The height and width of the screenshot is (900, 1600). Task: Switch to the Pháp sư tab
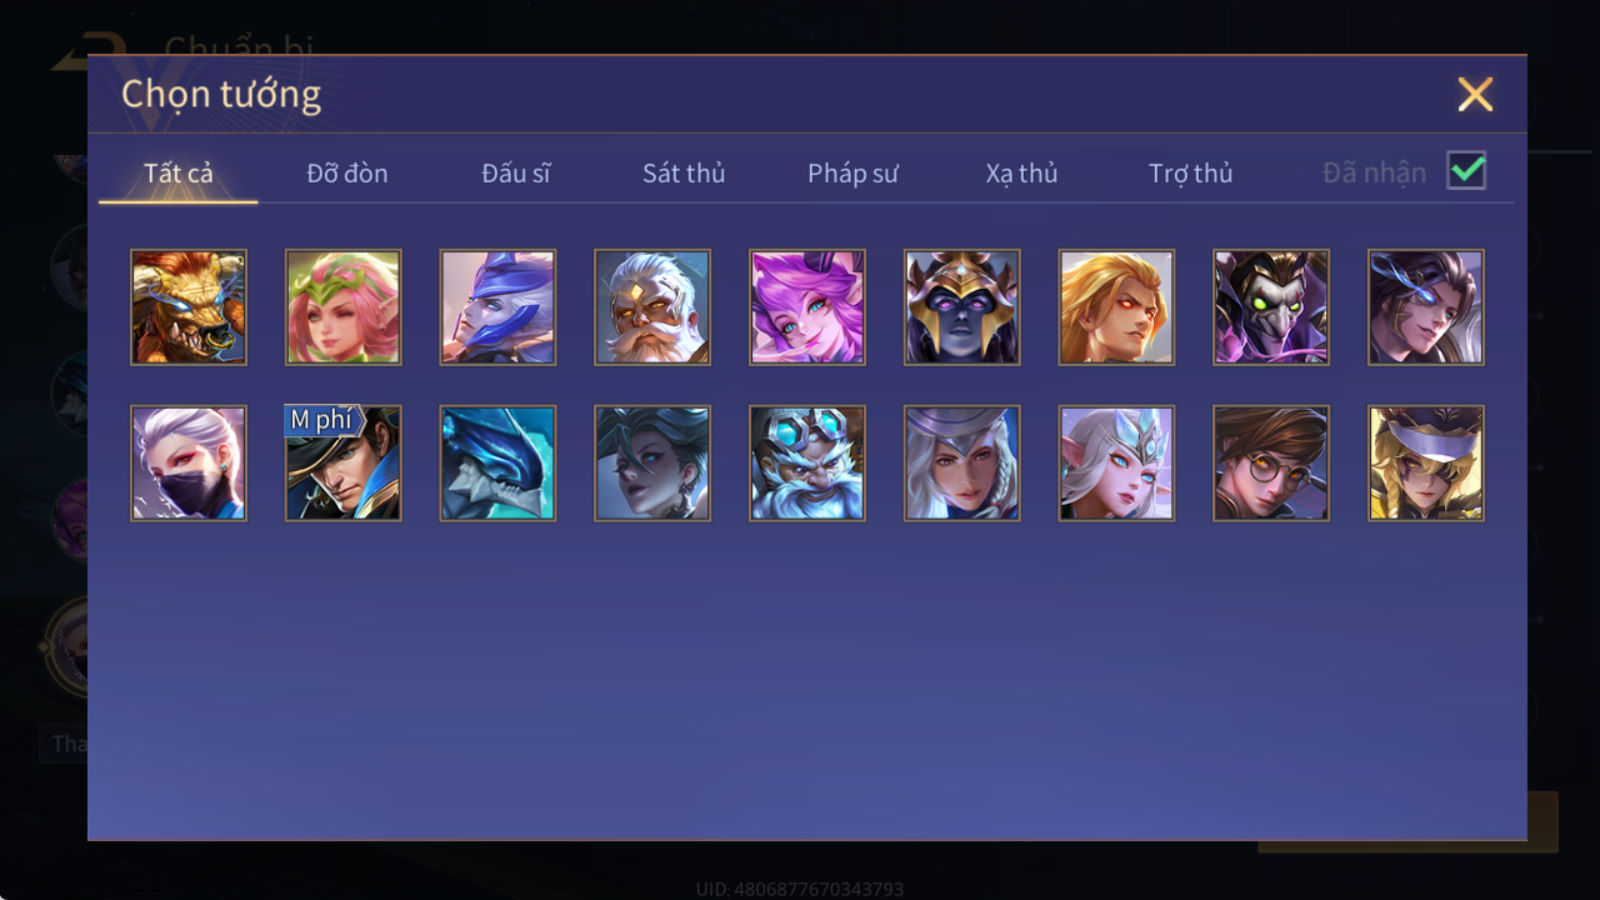click(853, 173)
